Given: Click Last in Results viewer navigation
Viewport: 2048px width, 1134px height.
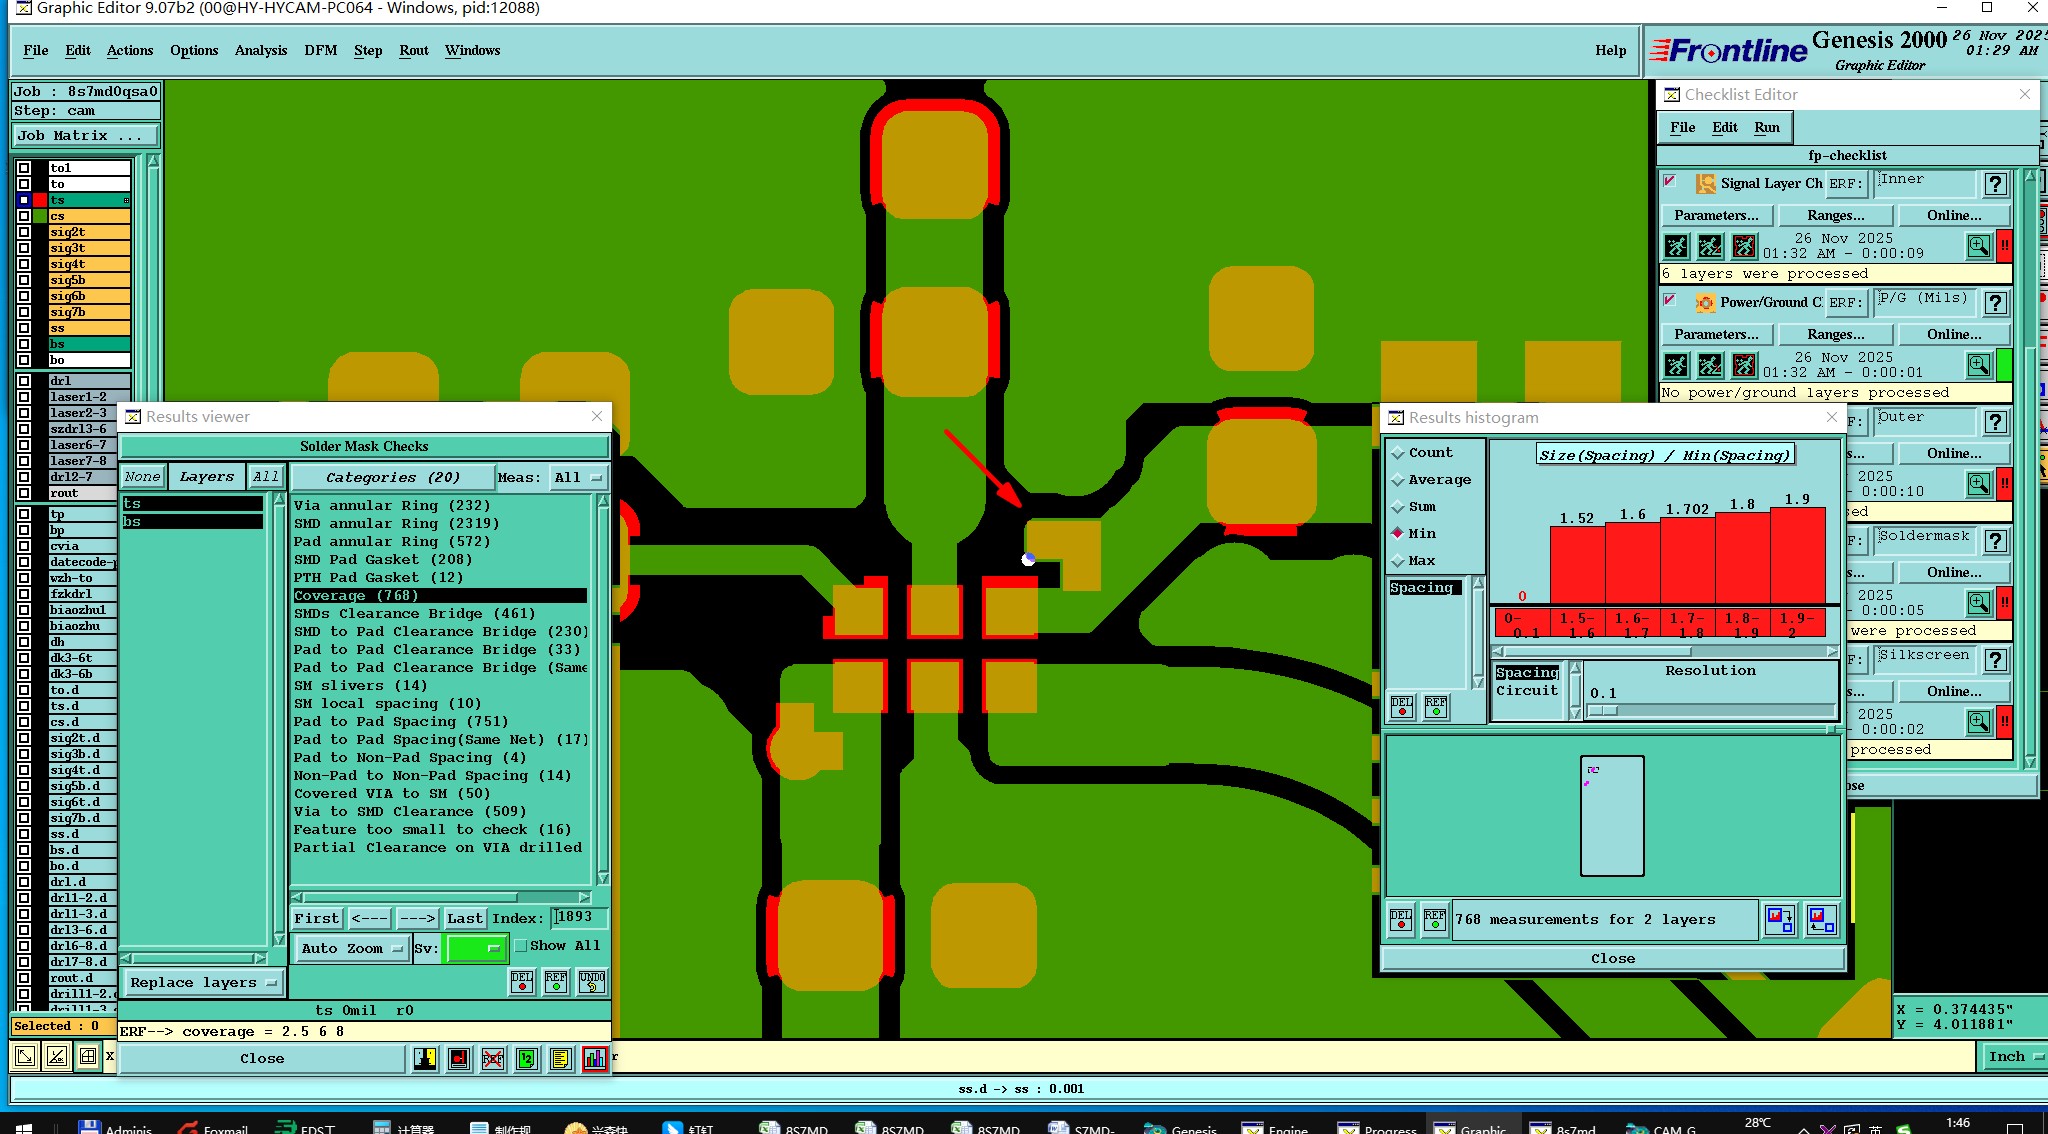Looking at the screenshot, I should tap(464, 918).
